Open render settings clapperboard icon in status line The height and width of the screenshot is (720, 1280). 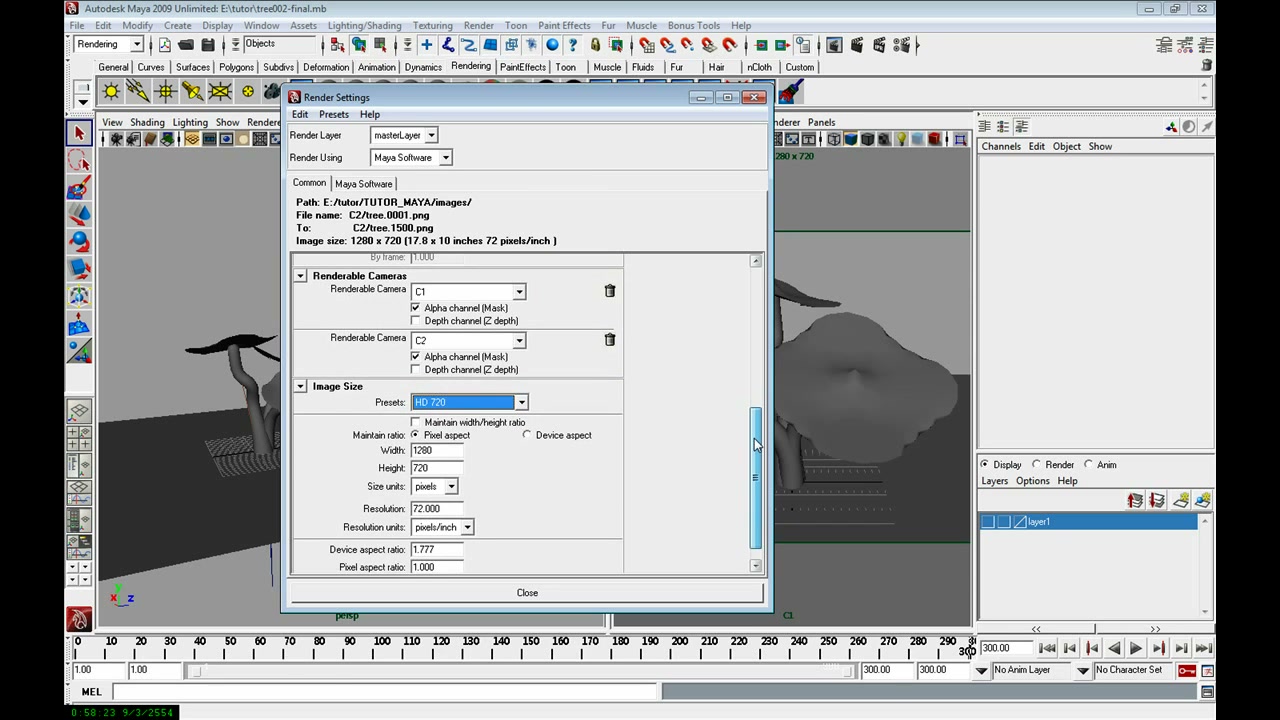pos(902,45)
